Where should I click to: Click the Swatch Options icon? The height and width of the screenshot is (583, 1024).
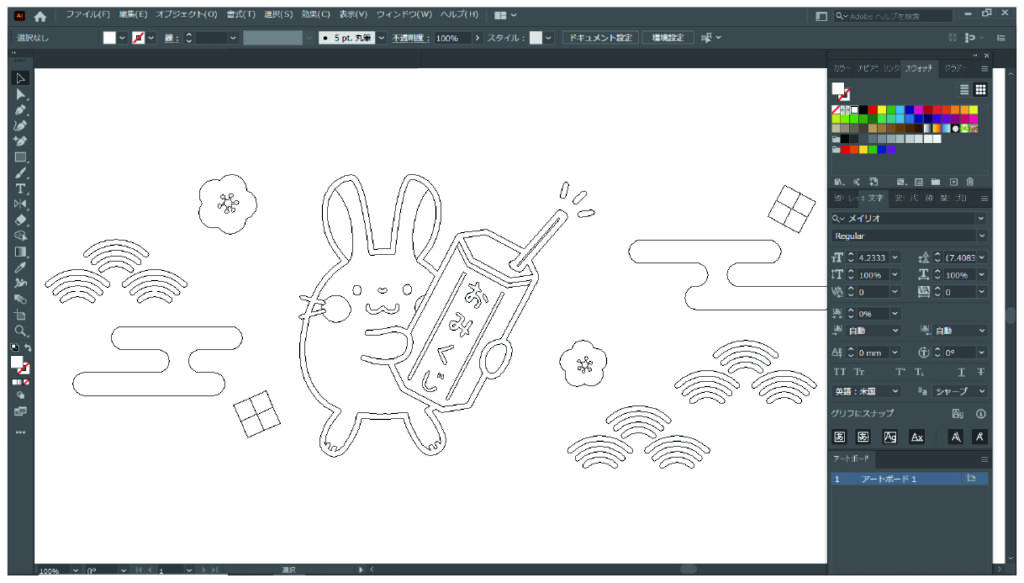point(919,181)
